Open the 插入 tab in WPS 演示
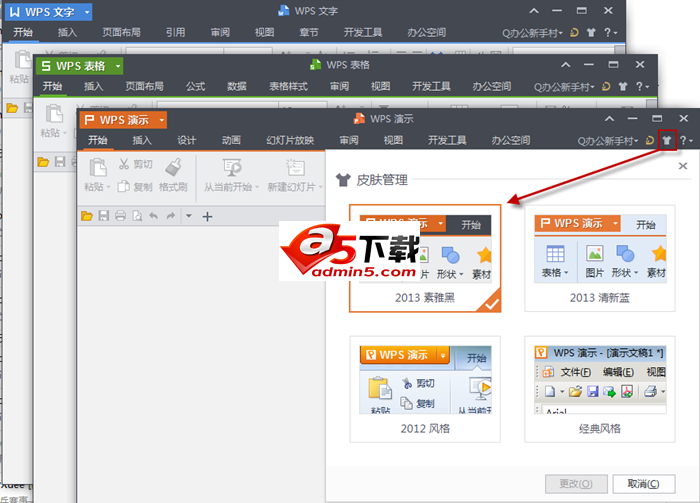700x503 pixels. click(142, 141)
